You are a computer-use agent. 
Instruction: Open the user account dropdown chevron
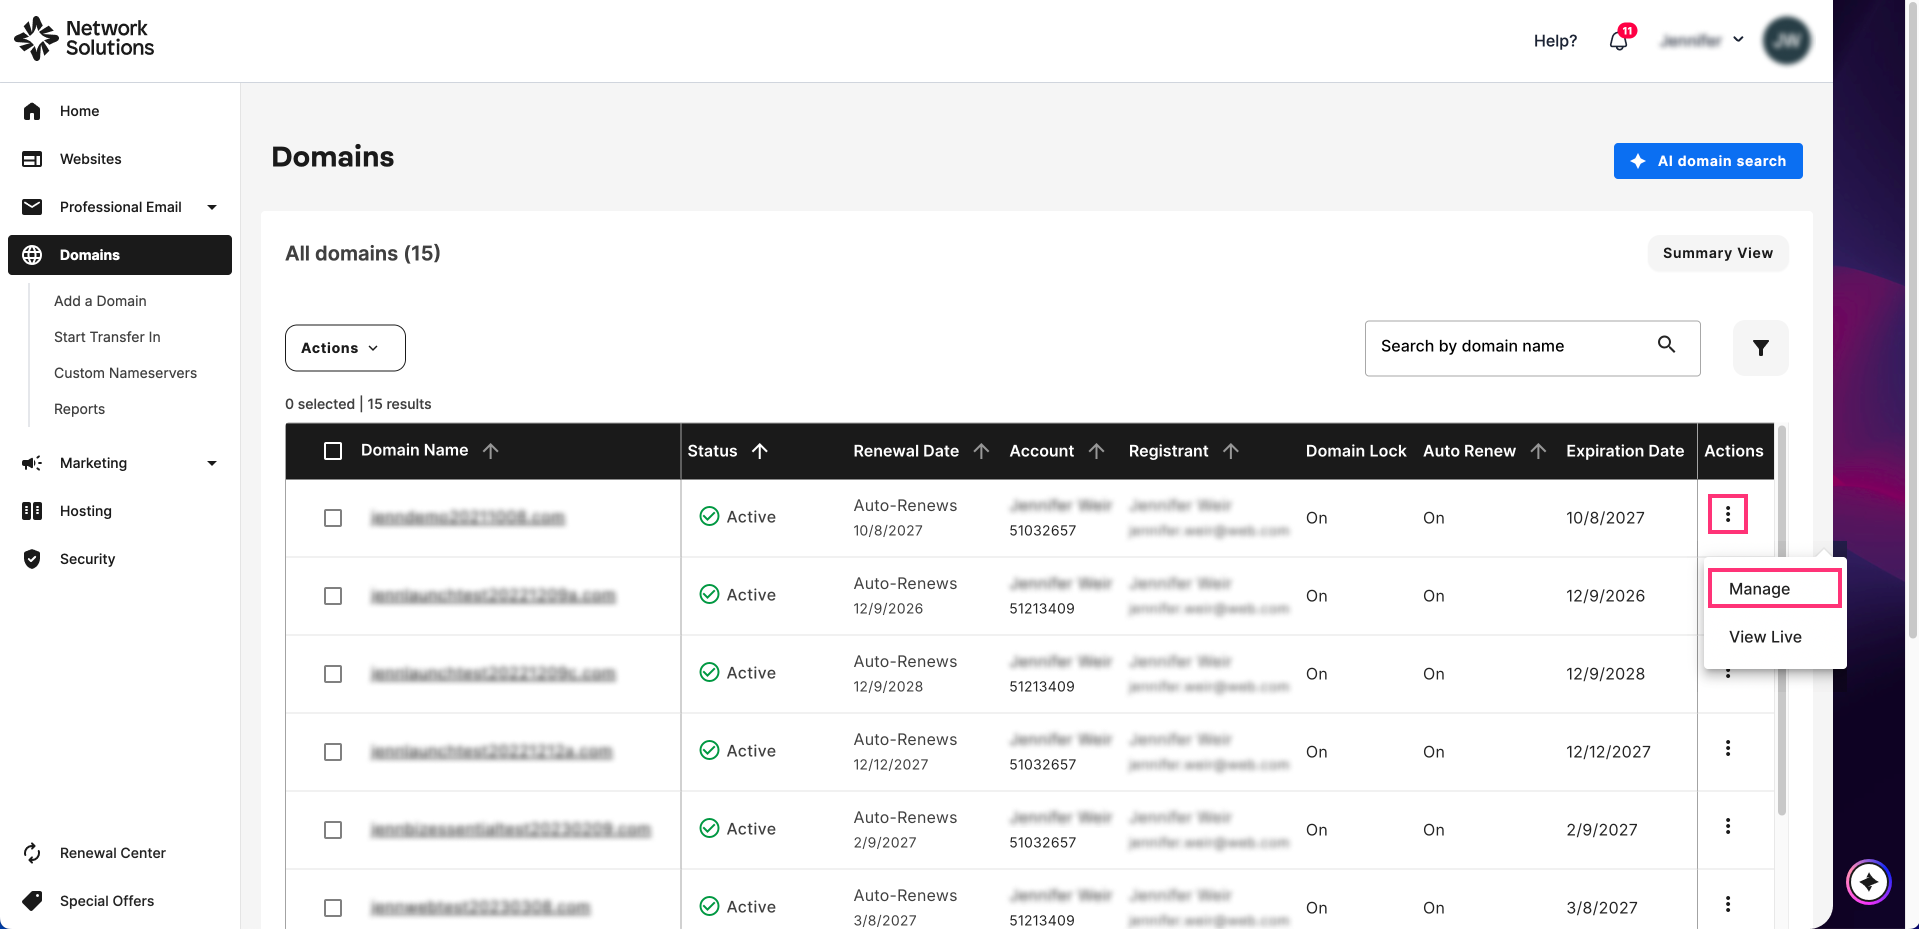click(x=1739, y=40)
